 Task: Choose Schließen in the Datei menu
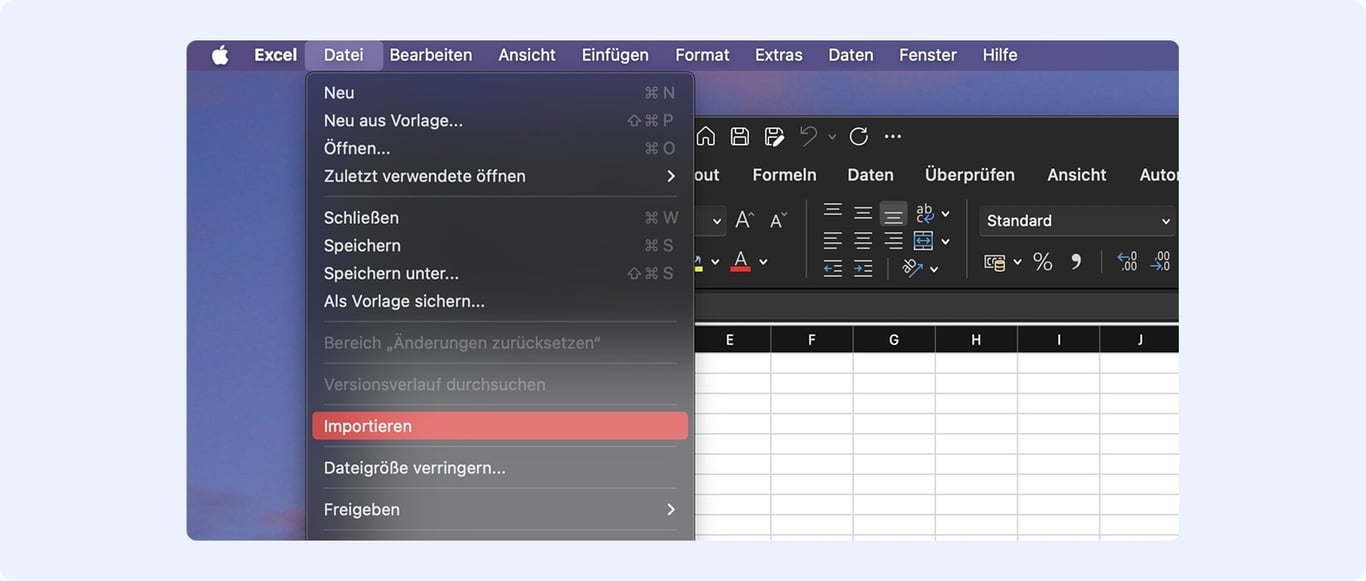pos(499,218)
